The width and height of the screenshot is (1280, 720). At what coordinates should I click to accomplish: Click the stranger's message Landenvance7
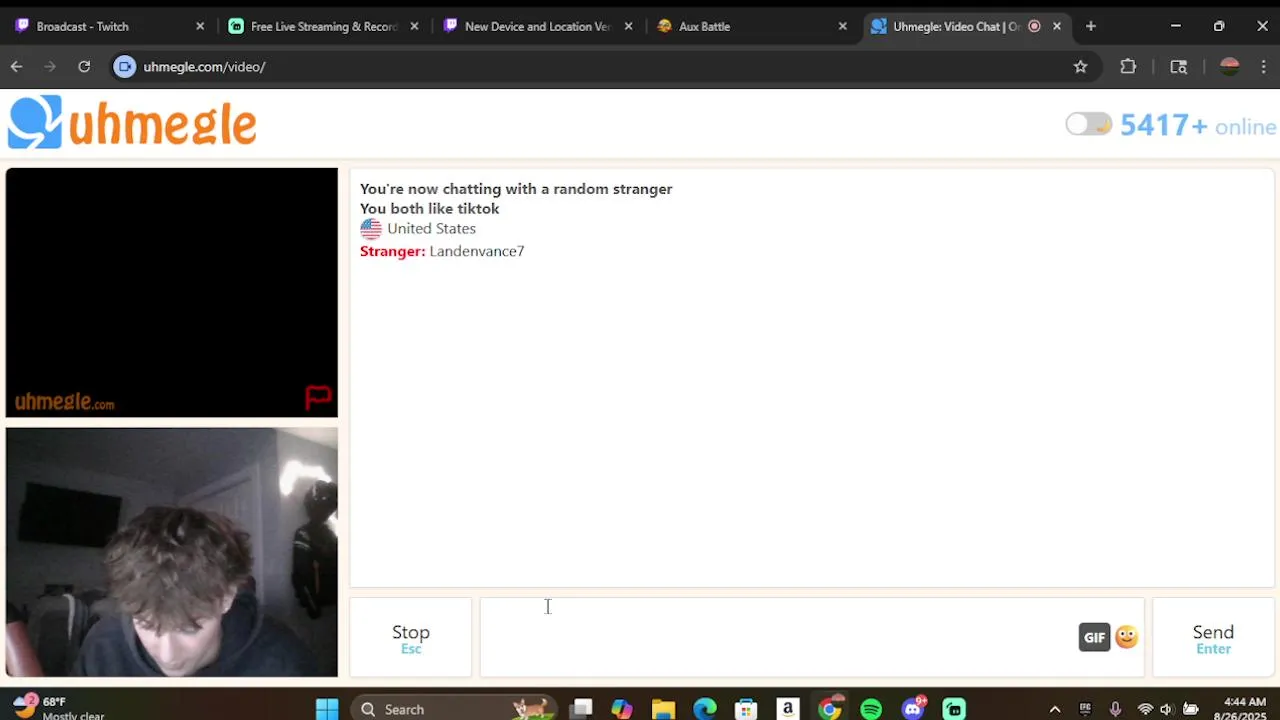477,251
